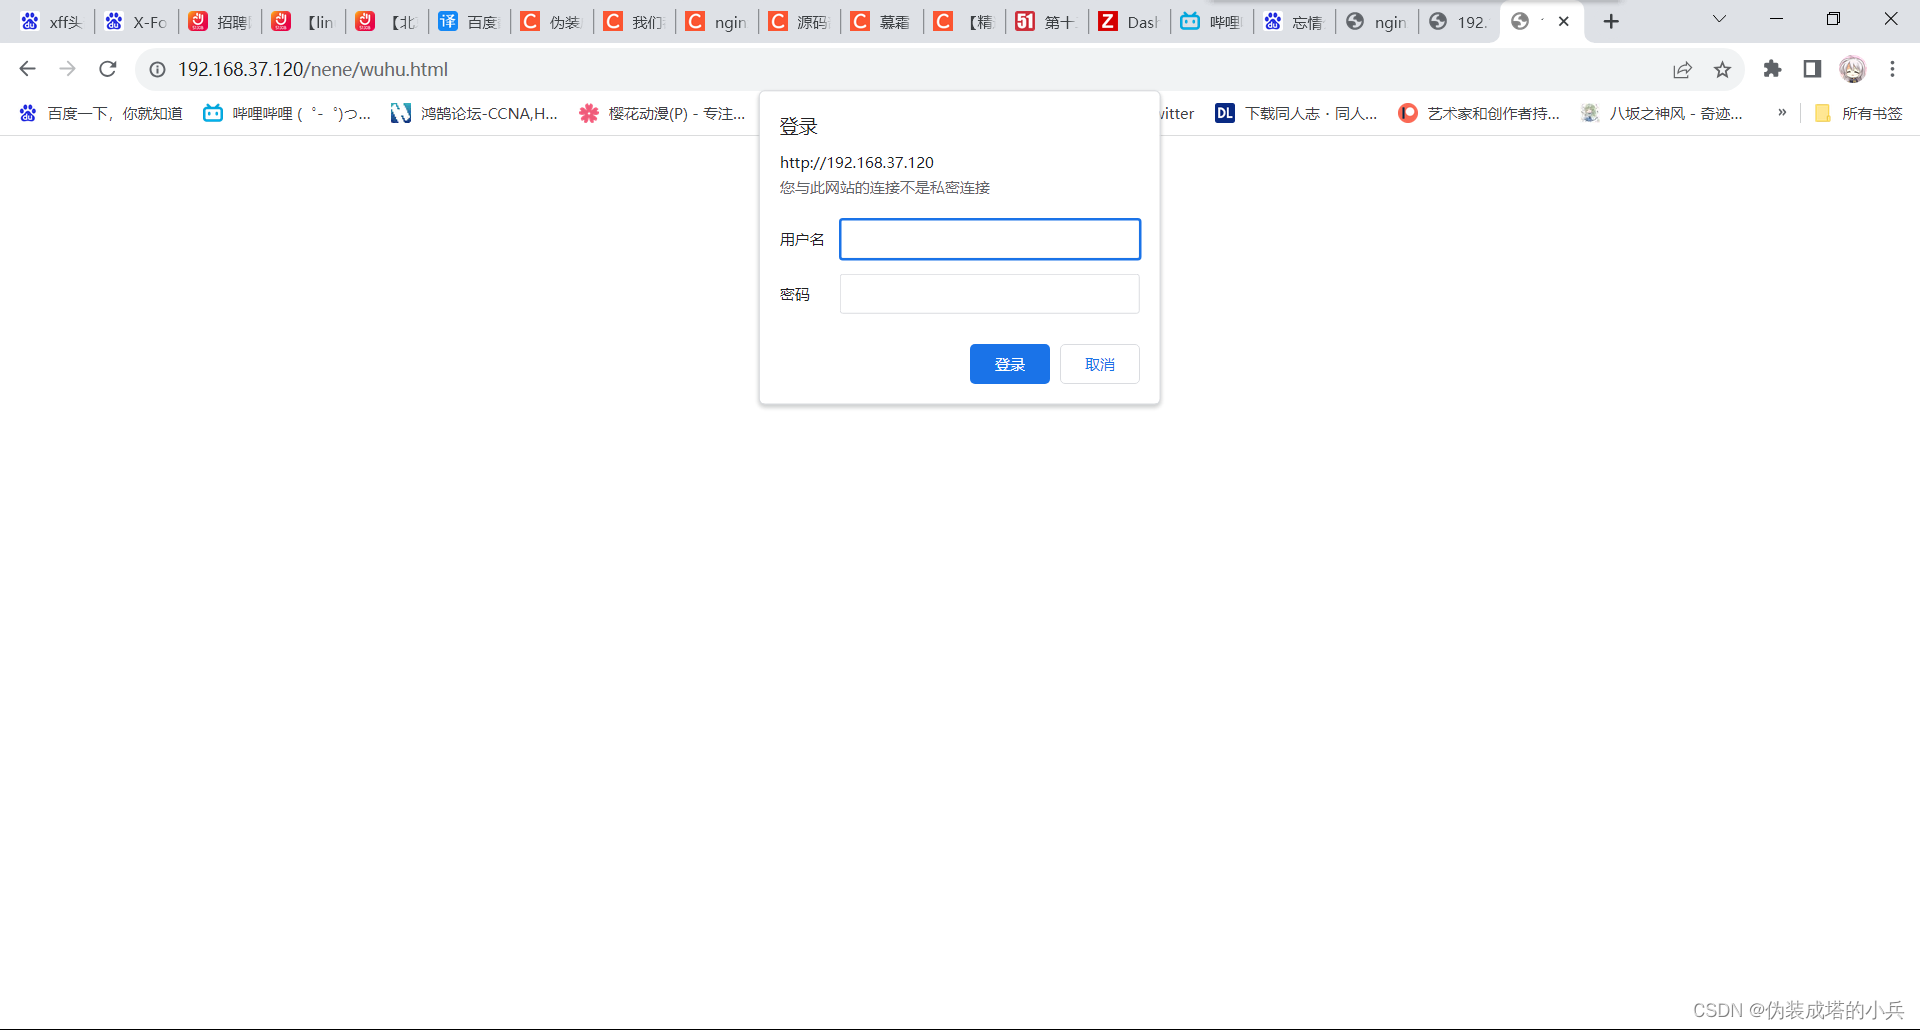Switch to the 招聘 tab
This screenshot has height=1030, width=1920.
[219, 22]
